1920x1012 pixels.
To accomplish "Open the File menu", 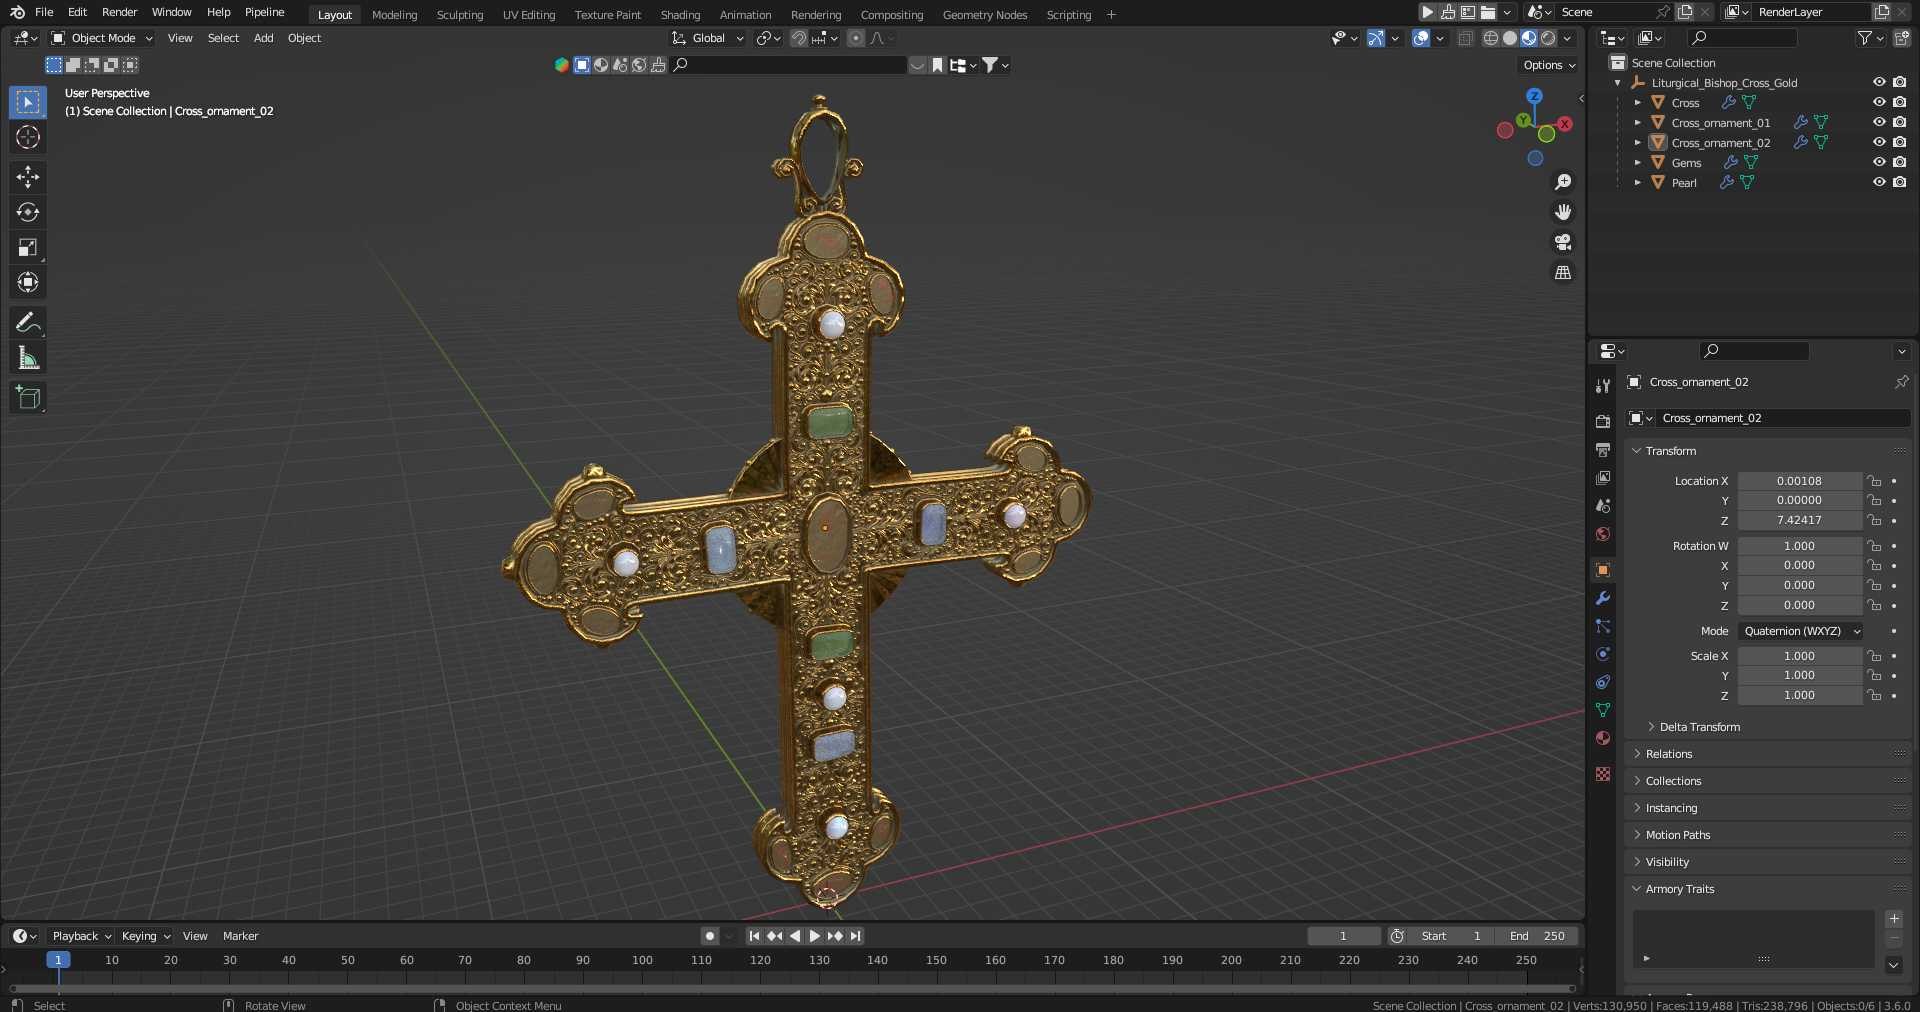I will [44, 12].
